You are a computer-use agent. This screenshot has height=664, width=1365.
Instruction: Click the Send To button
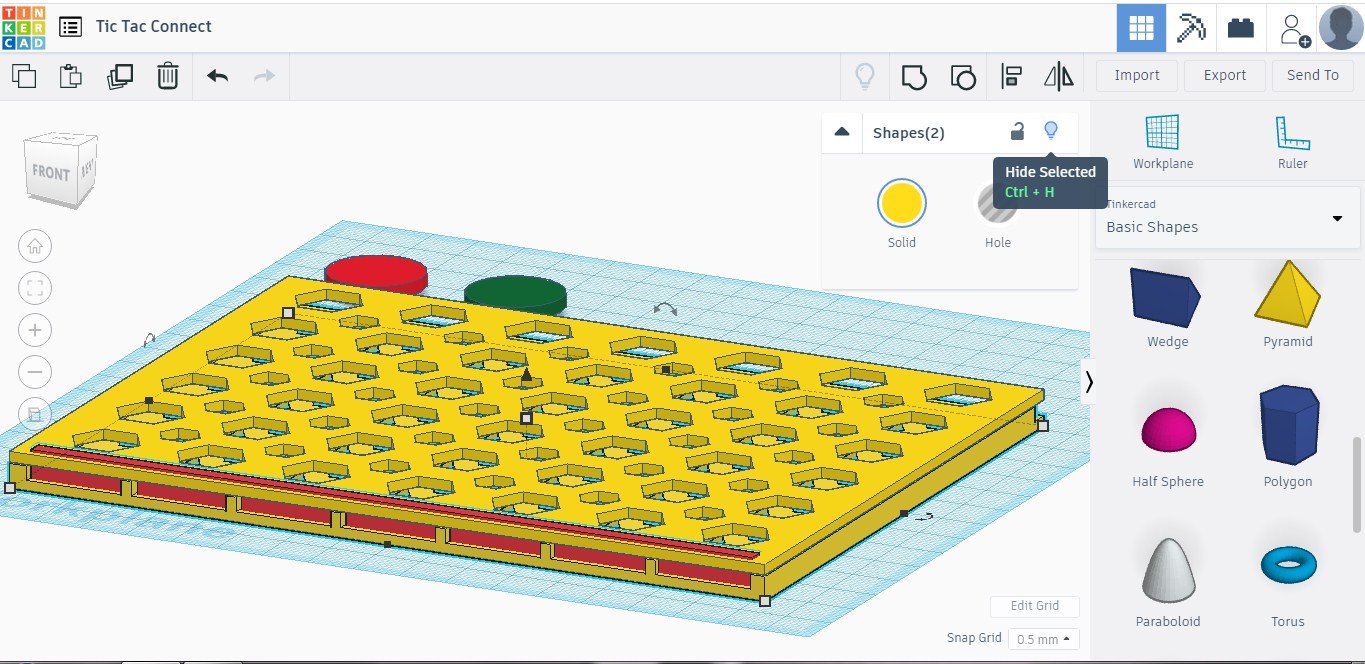pos(1312,75)
